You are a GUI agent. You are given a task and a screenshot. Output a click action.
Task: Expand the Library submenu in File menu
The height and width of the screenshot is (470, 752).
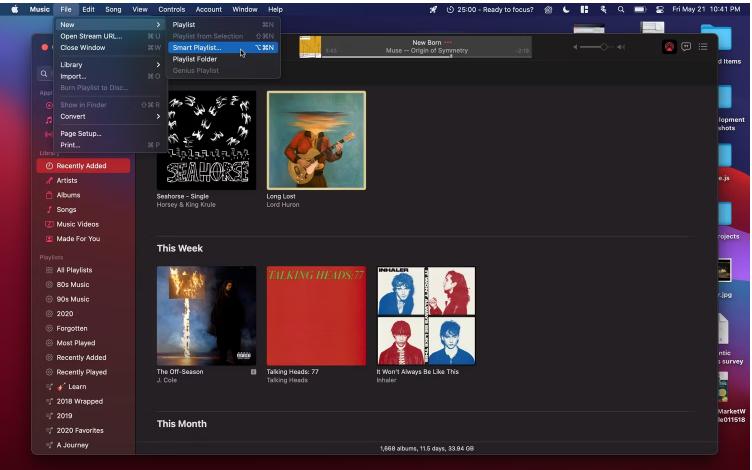click(110, 65)
